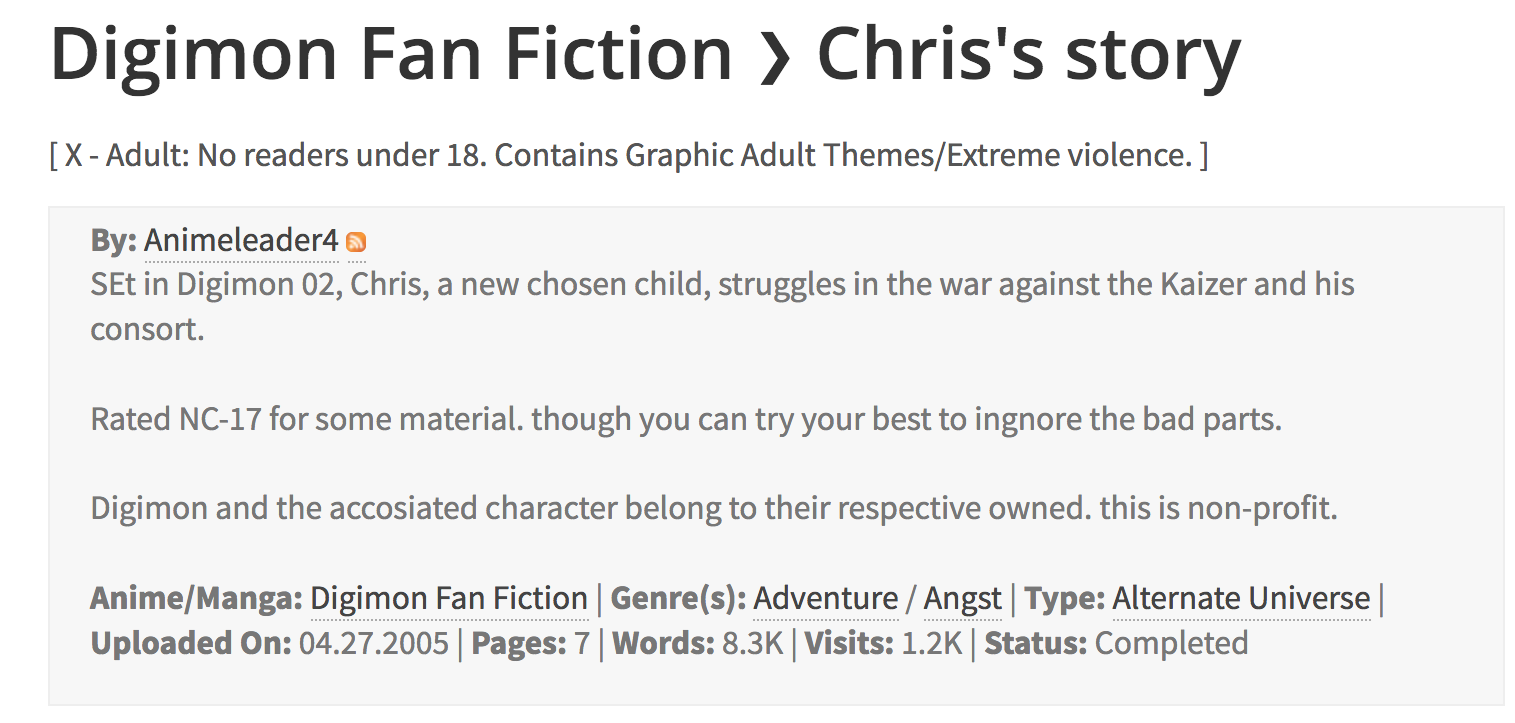Viewport: 1515px width, 723px height.
Task: Select the Angst genre link
Action: [962, 598]
